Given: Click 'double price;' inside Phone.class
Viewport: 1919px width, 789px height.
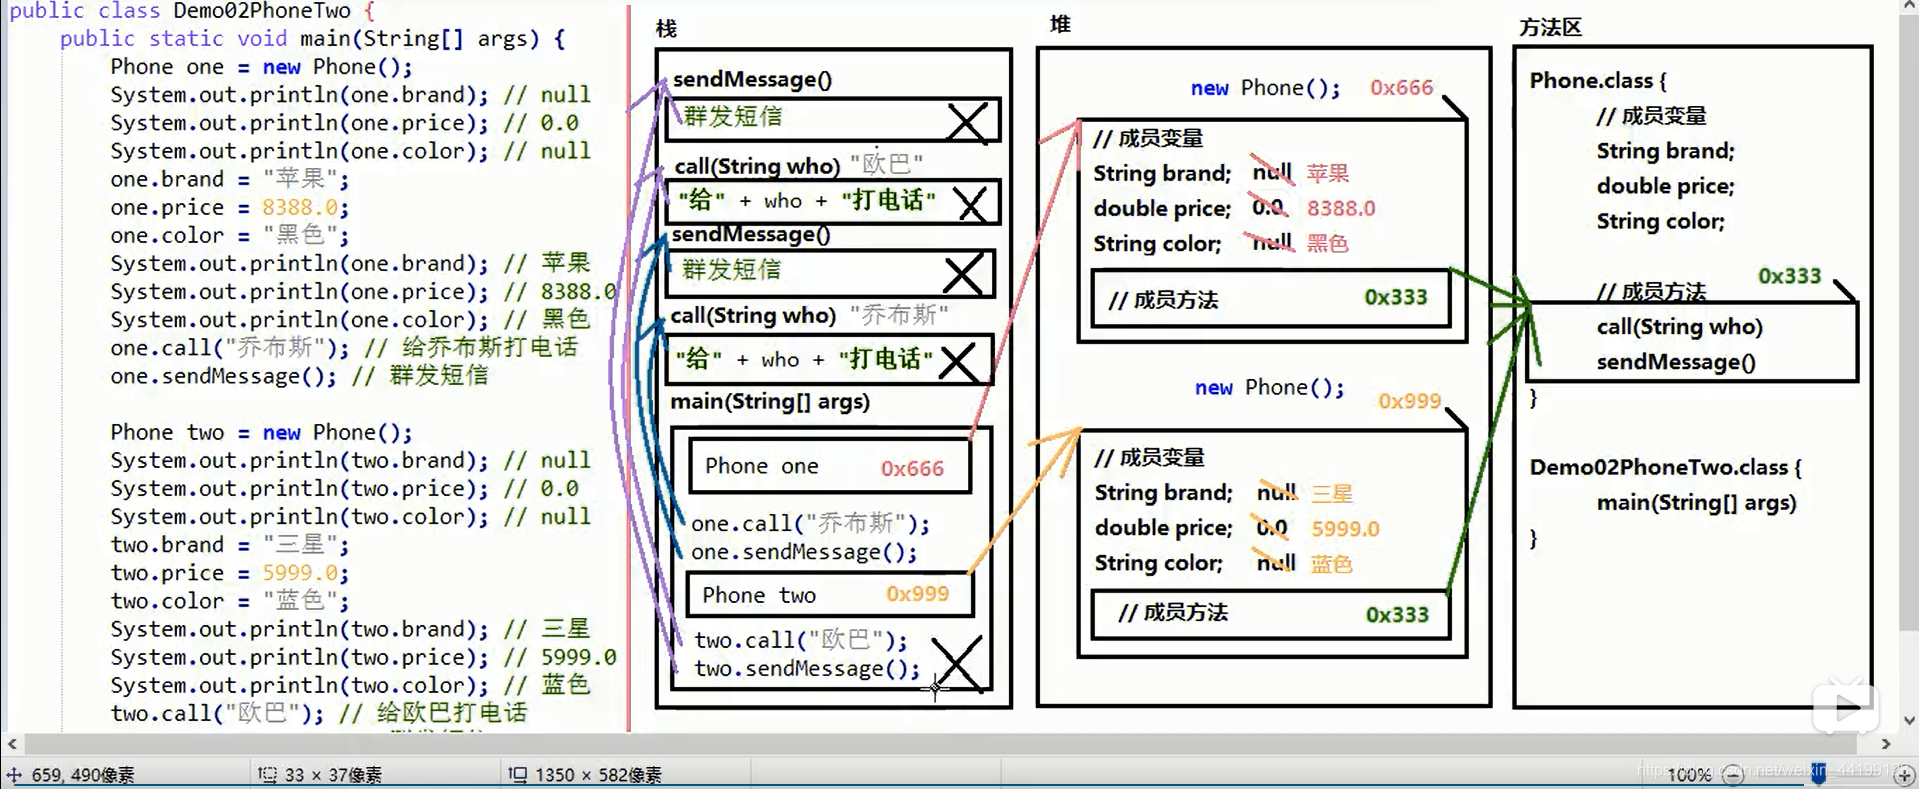Looking at the screenshot, I should [x=1665, y=186].
